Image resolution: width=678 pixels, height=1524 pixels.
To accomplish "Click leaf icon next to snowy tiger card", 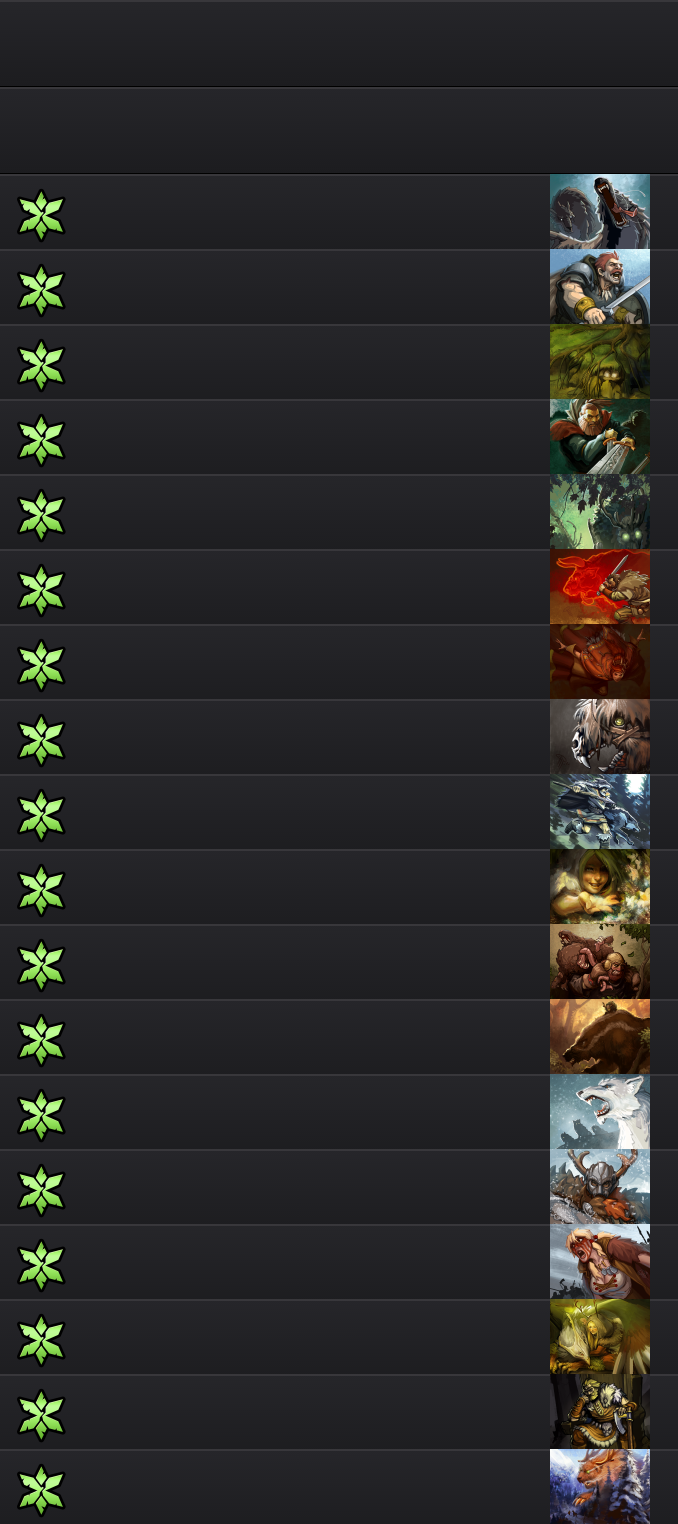I will (x=41, y=1491).
